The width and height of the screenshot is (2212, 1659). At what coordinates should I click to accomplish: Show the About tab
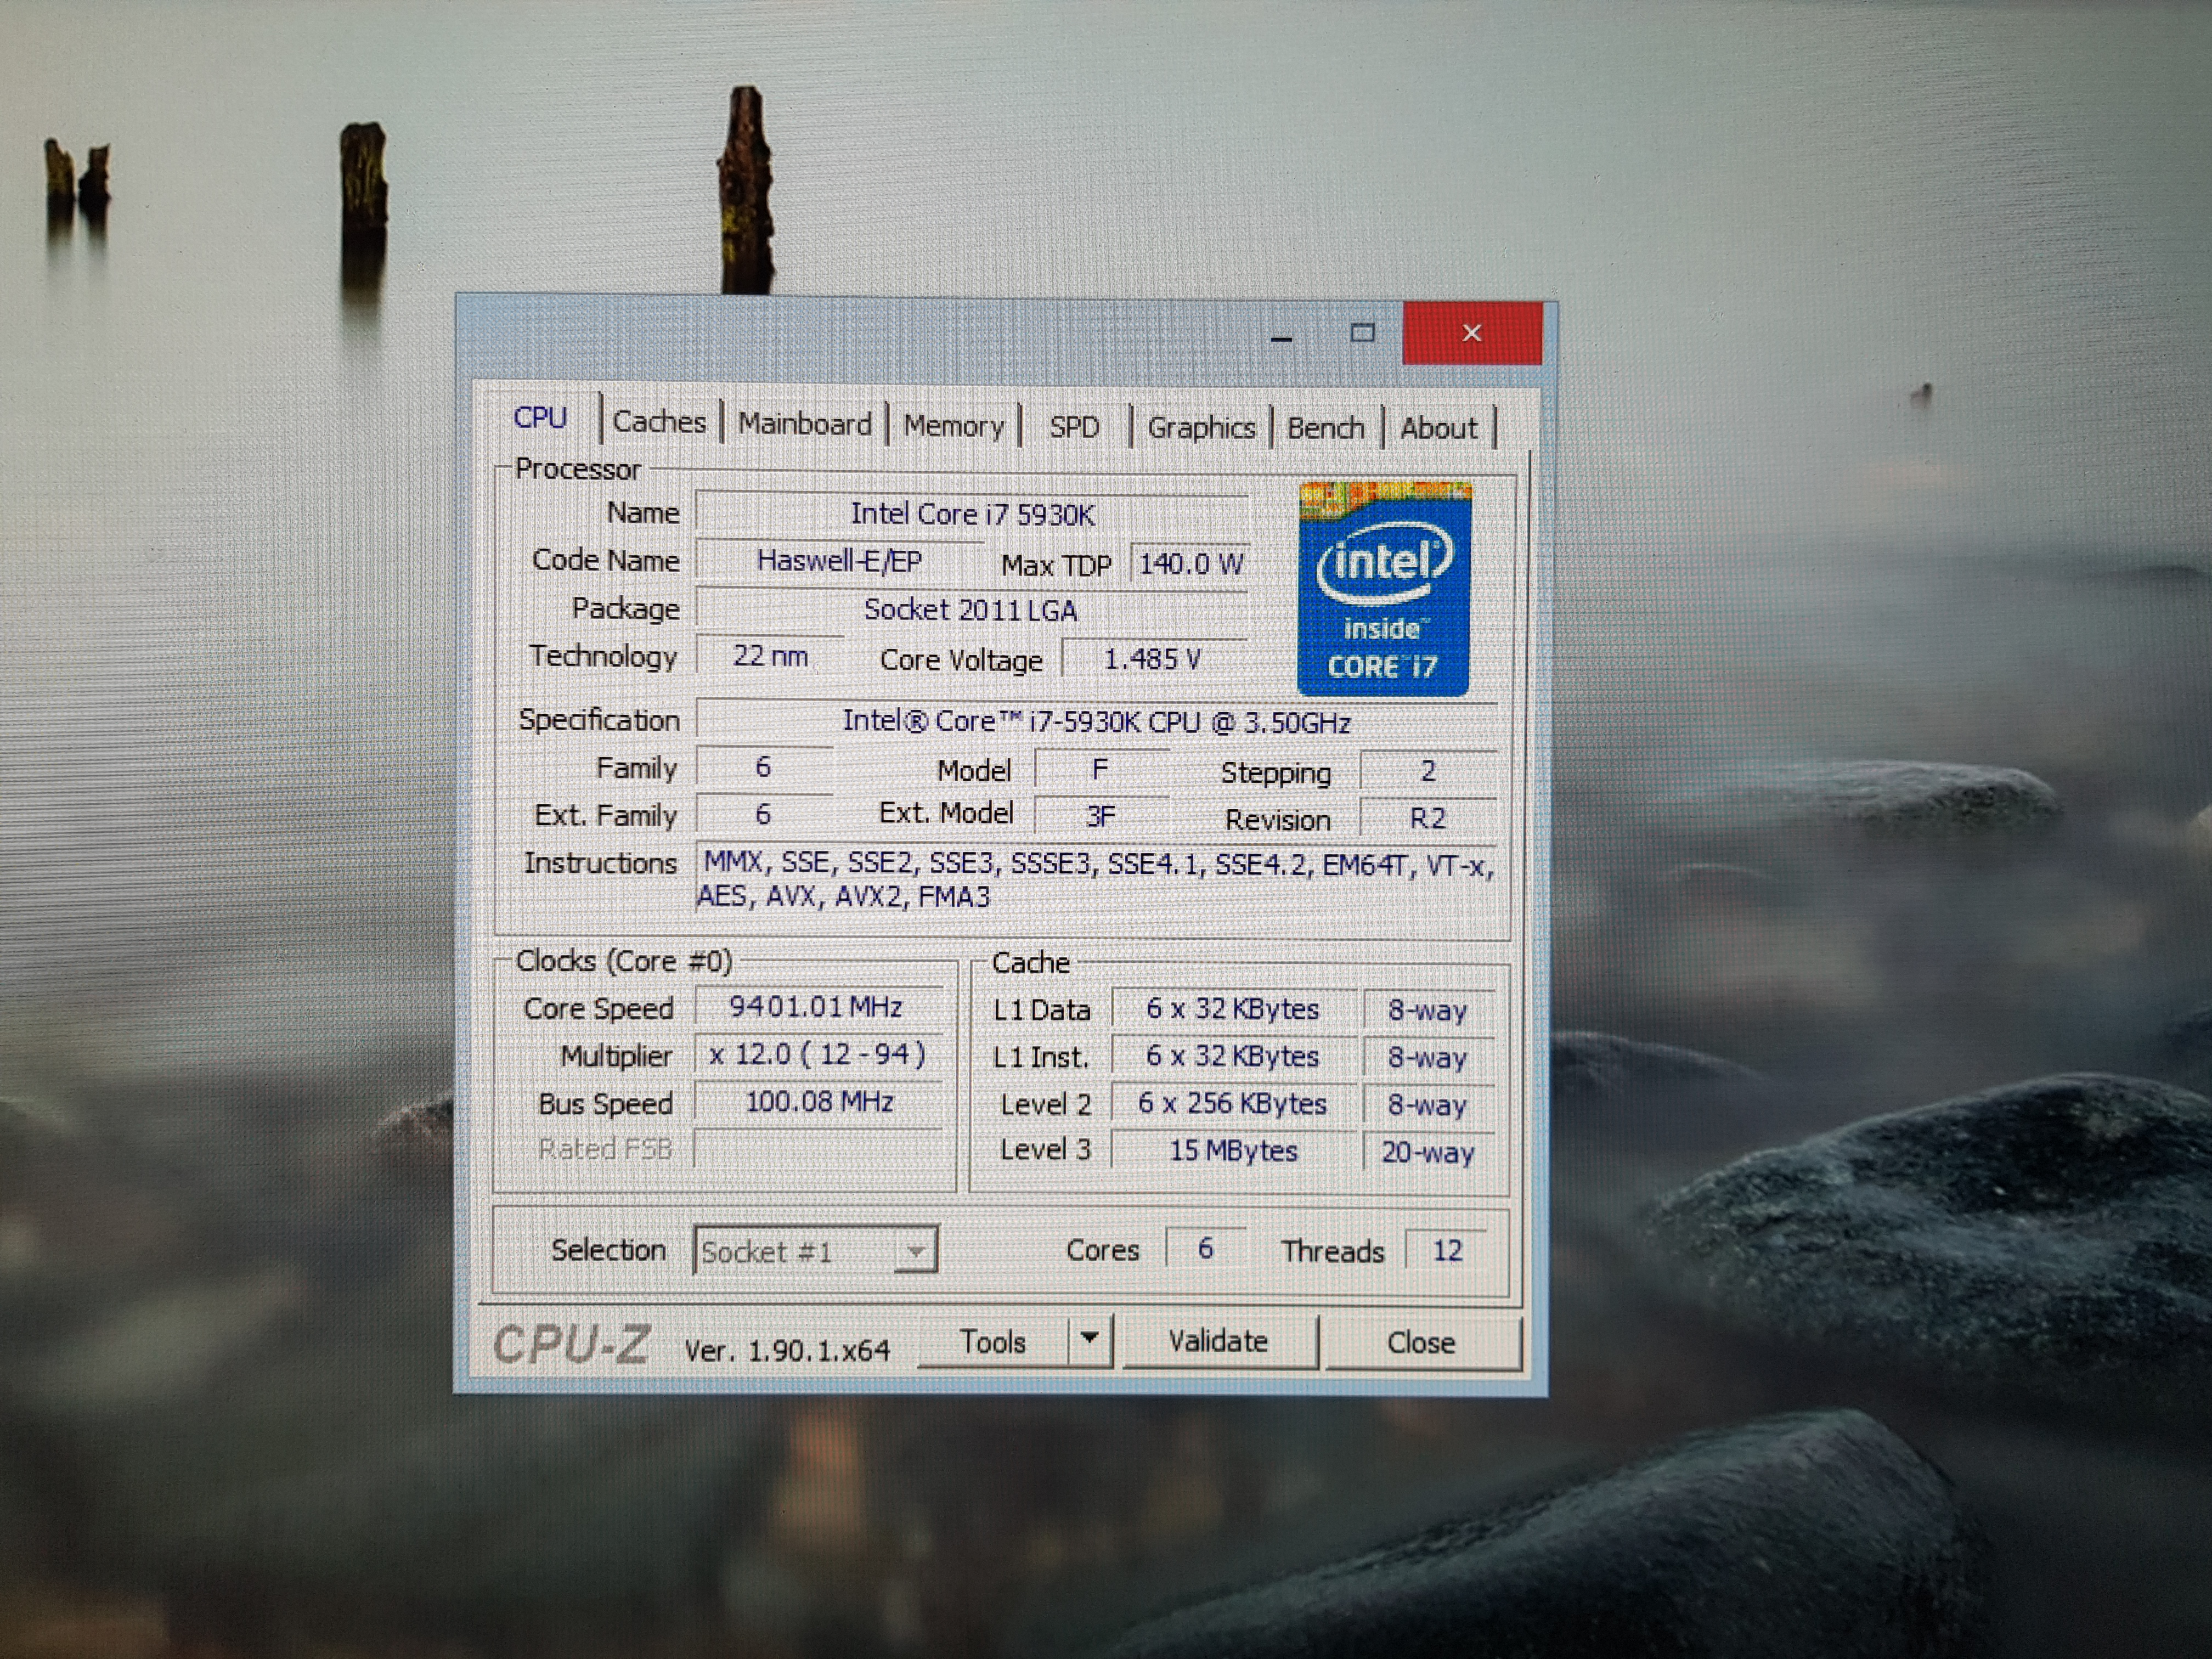click(x=1438, y=428)
